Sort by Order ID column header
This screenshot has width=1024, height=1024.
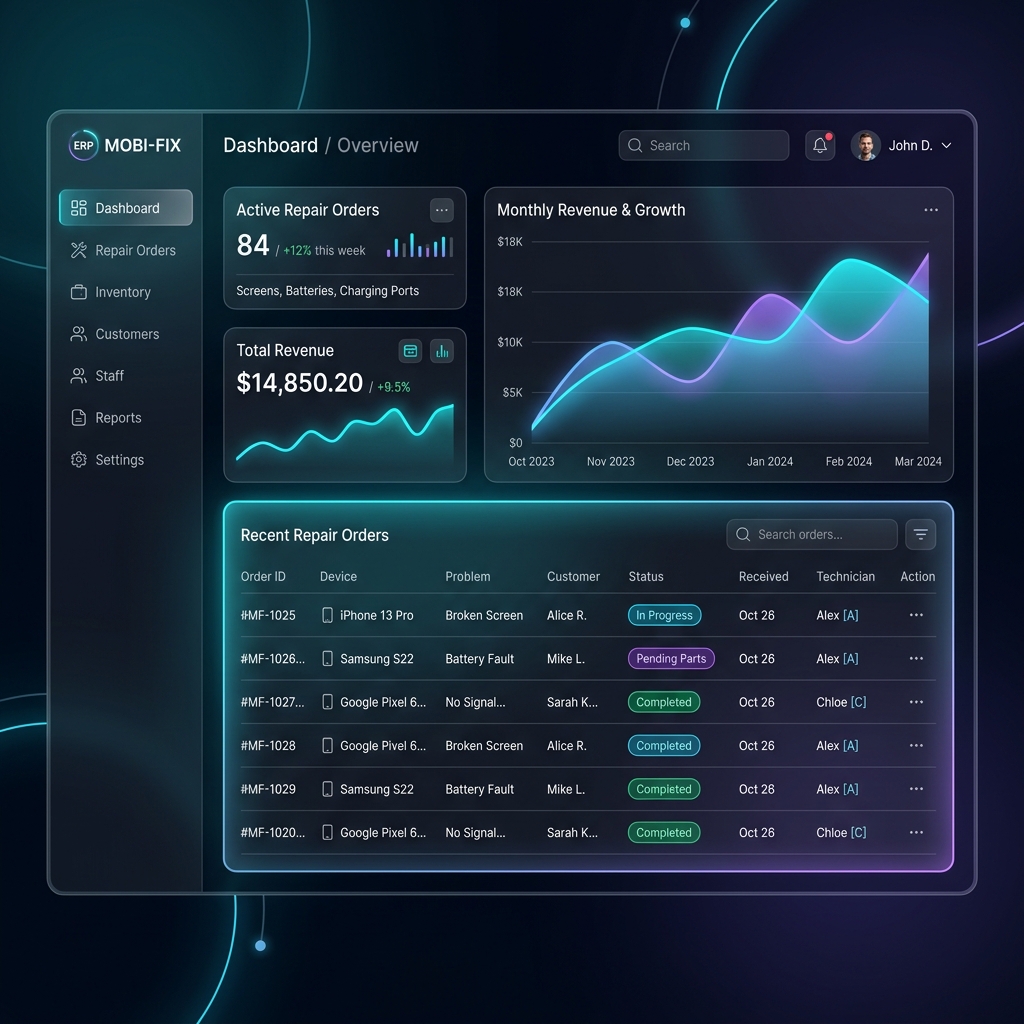pos(263,577)
